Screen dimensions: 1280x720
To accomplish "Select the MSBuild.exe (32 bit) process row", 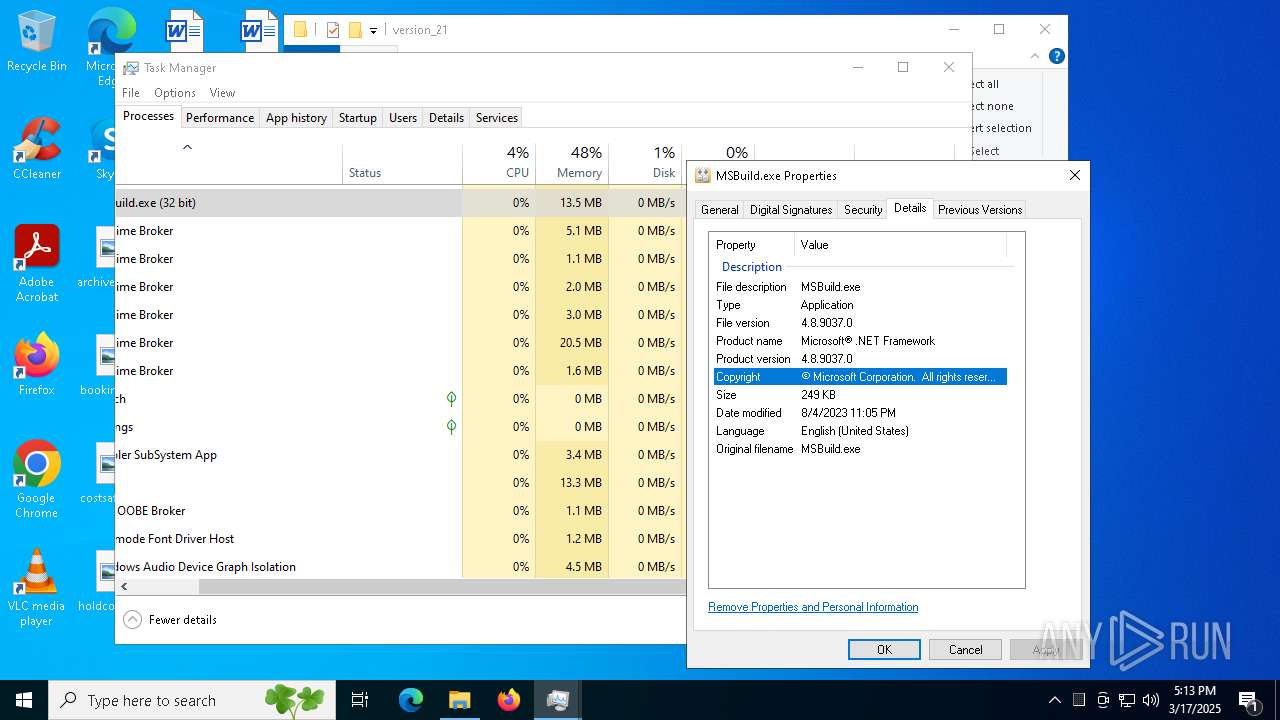I will [x=400, y=203].
